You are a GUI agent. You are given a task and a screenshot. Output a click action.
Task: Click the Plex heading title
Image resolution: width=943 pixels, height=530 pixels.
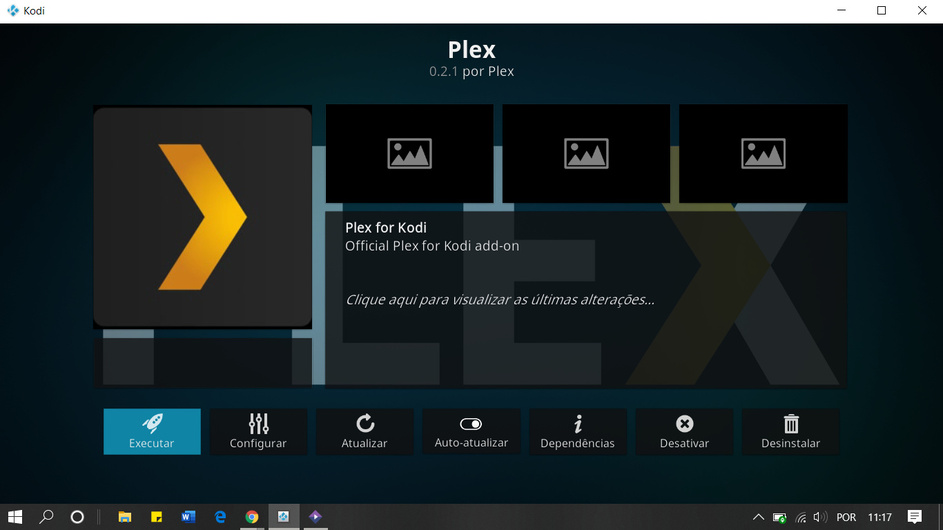472,49
